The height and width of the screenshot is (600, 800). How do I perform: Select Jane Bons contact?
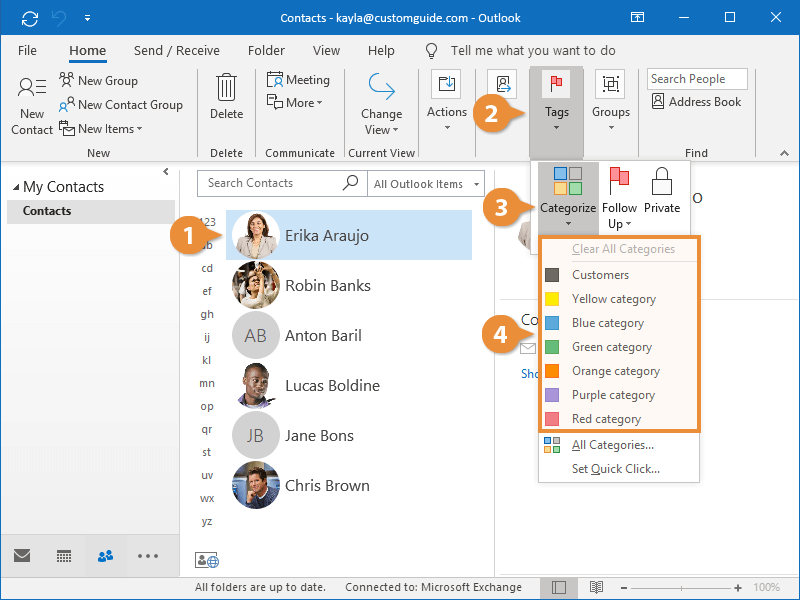coord(349,435)
